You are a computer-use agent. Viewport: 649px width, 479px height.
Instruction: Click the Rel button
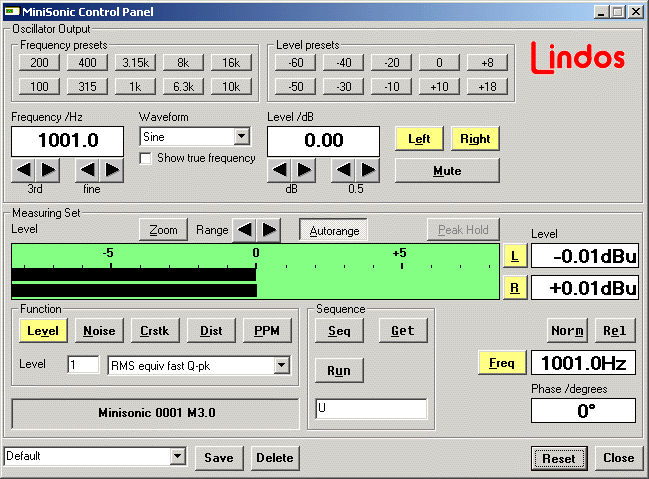click(615, 331)
